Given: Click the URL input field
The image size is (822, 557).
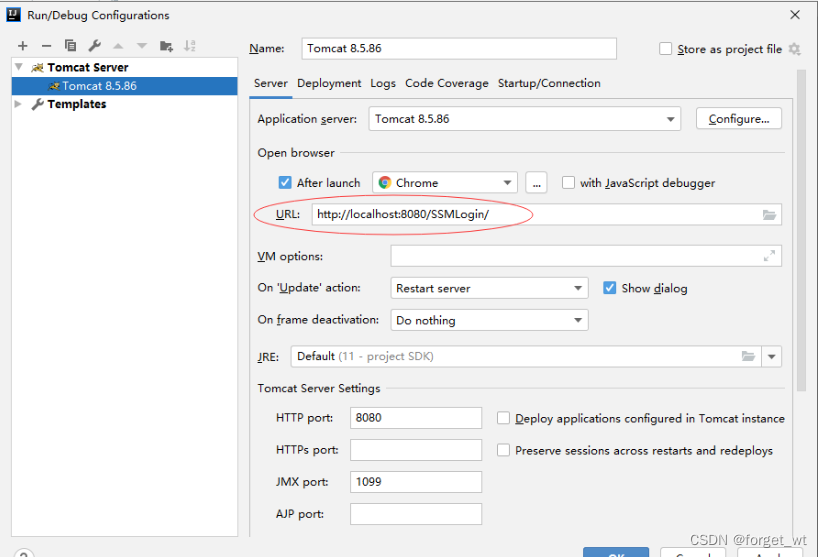Looking at the screenshot, I should [x=547, y=215].
